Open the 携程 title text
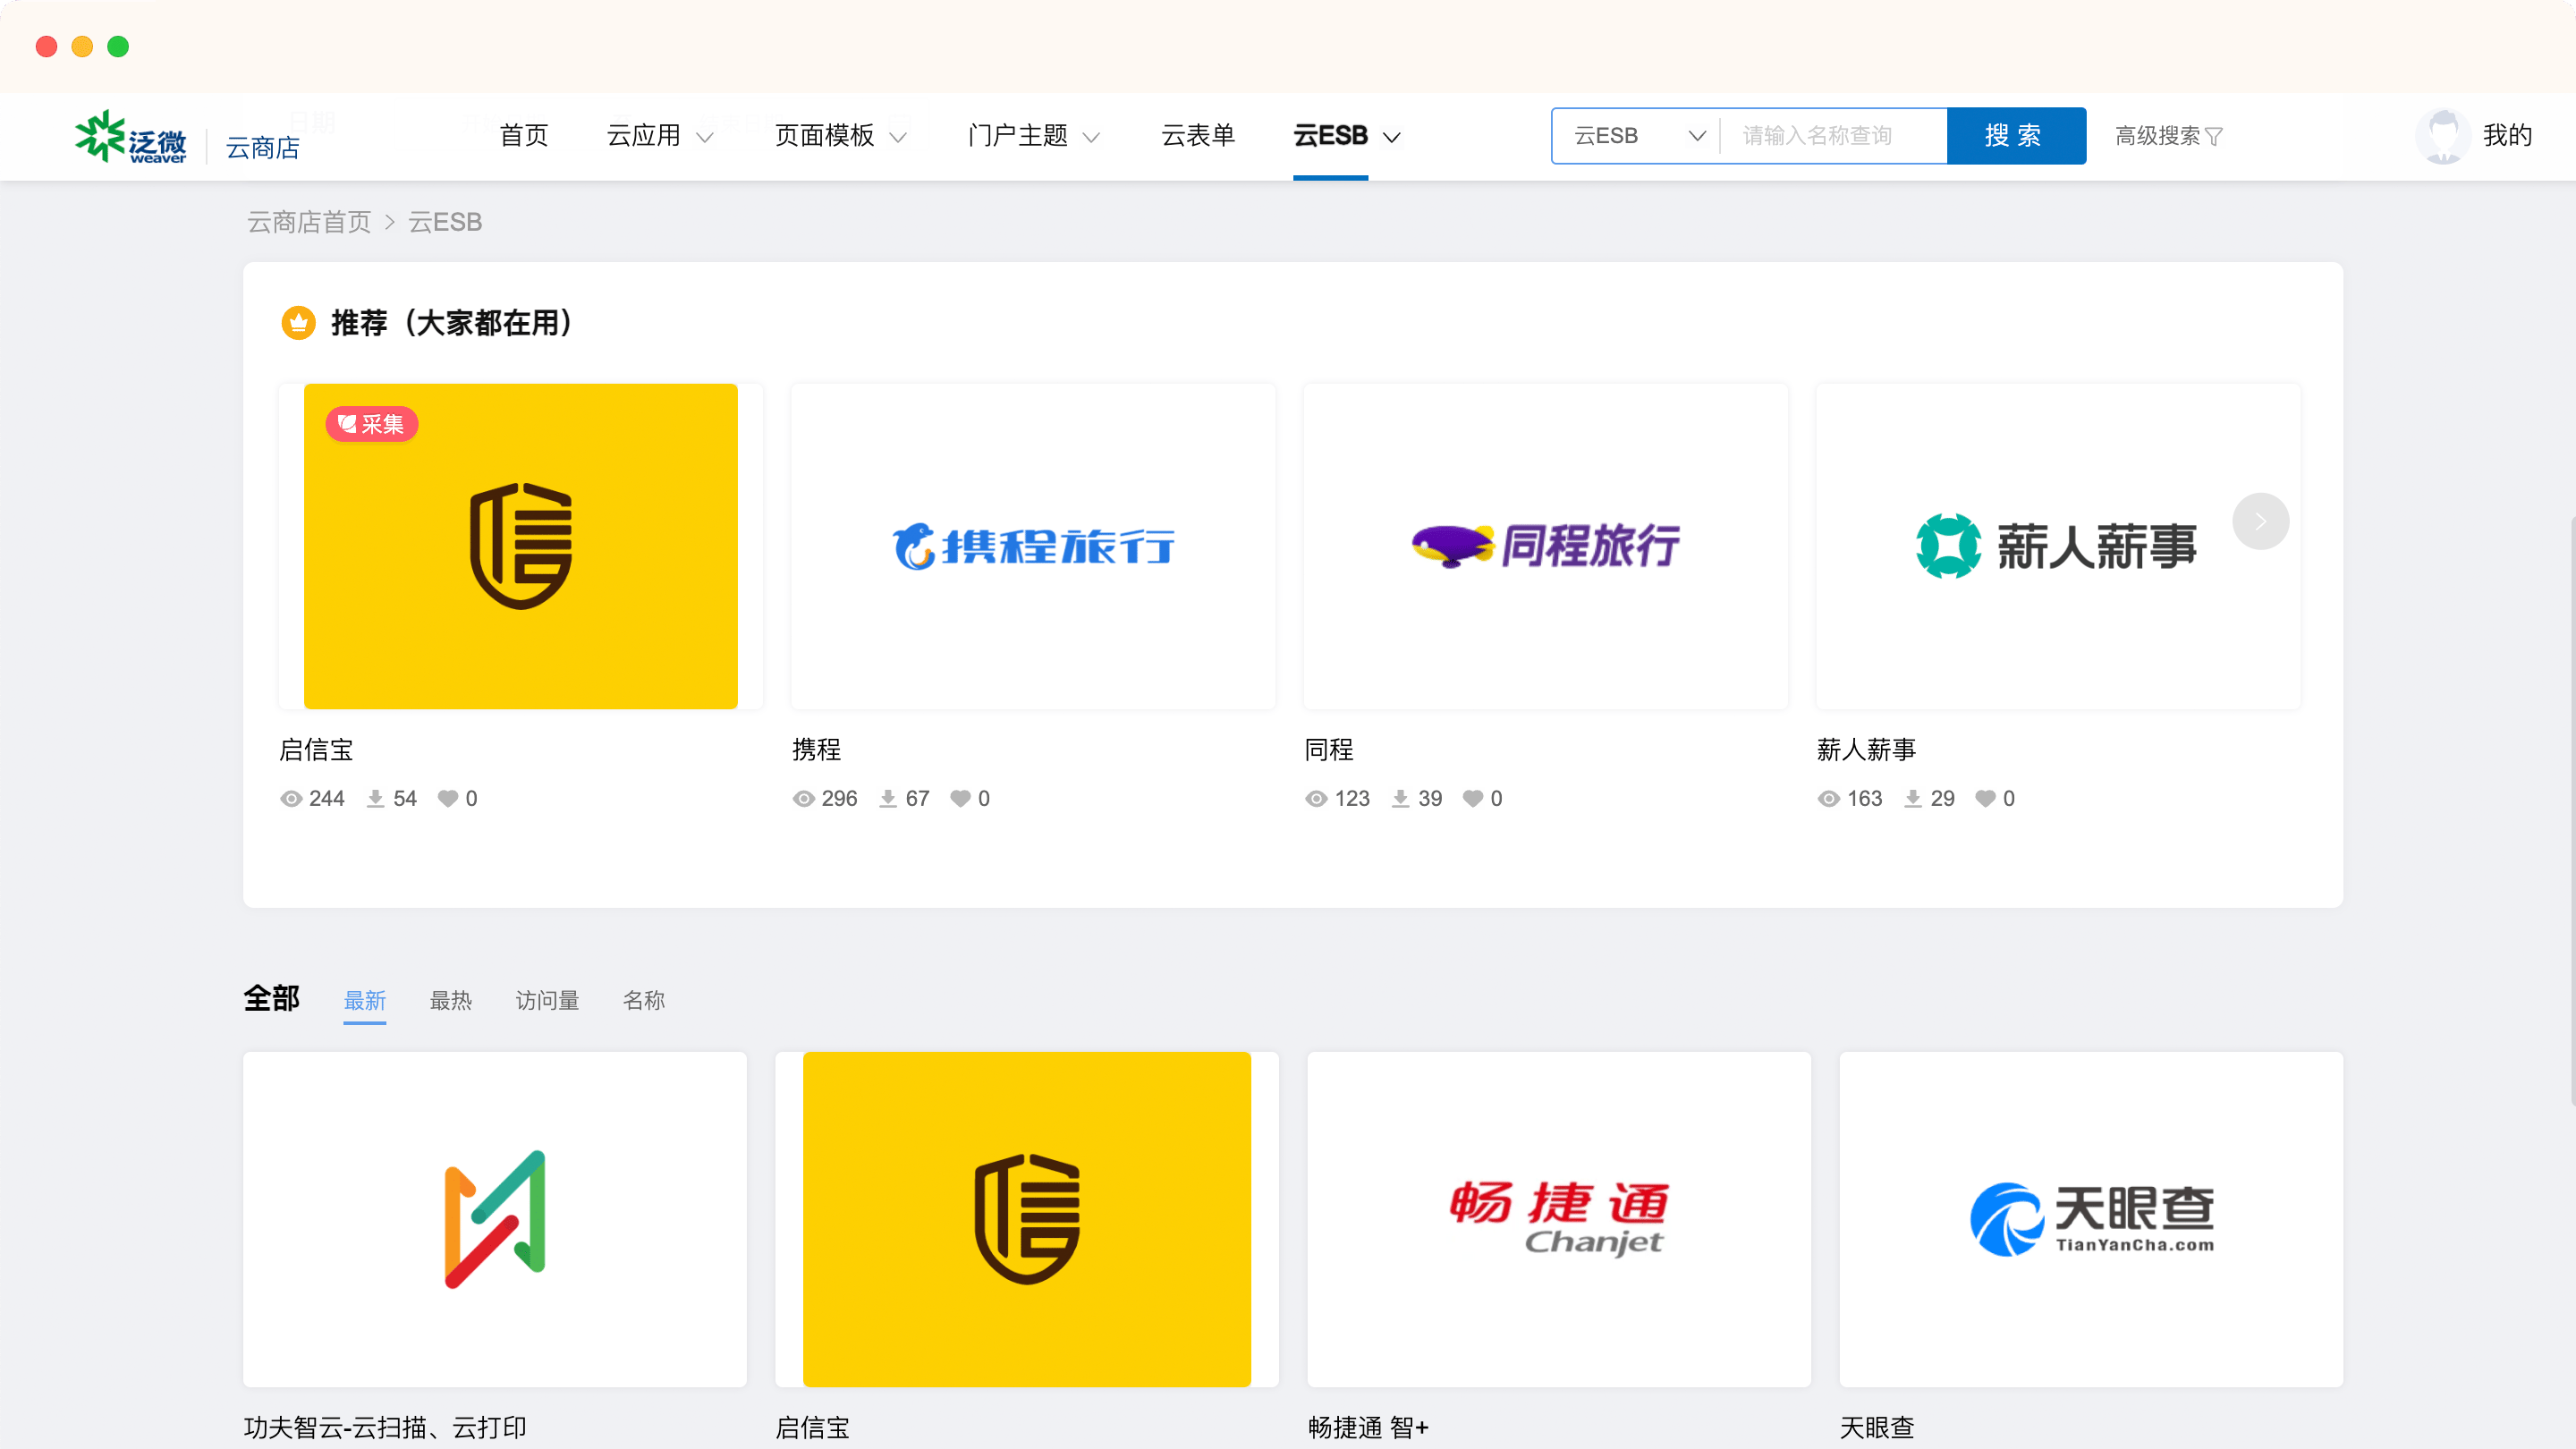 coord(817,749)
